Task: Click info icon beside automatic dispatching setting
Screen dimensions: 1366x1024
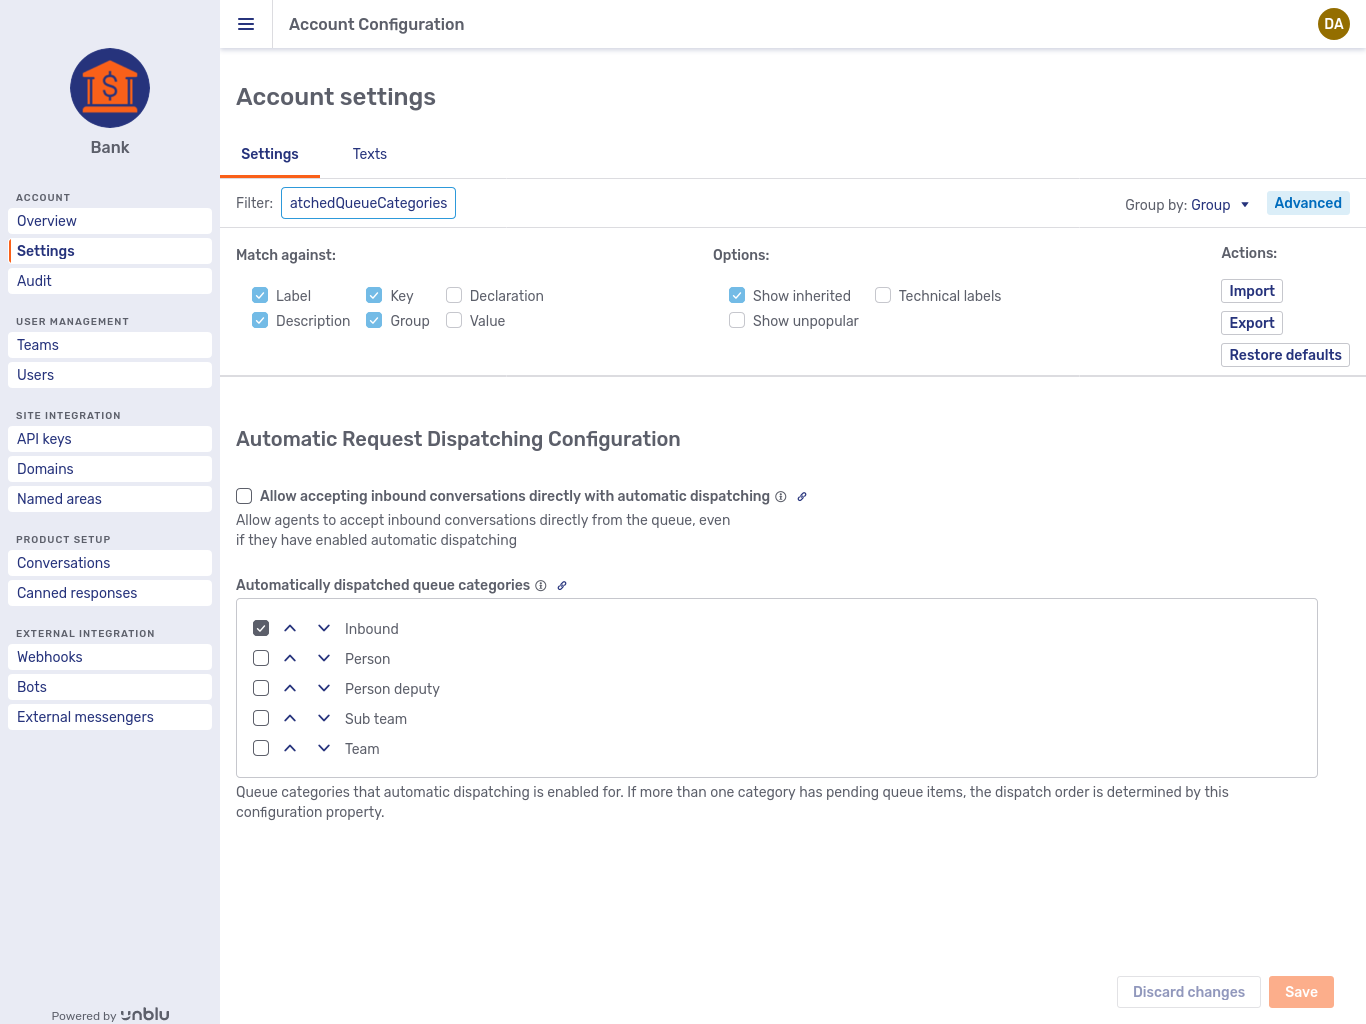Action: 780,496
